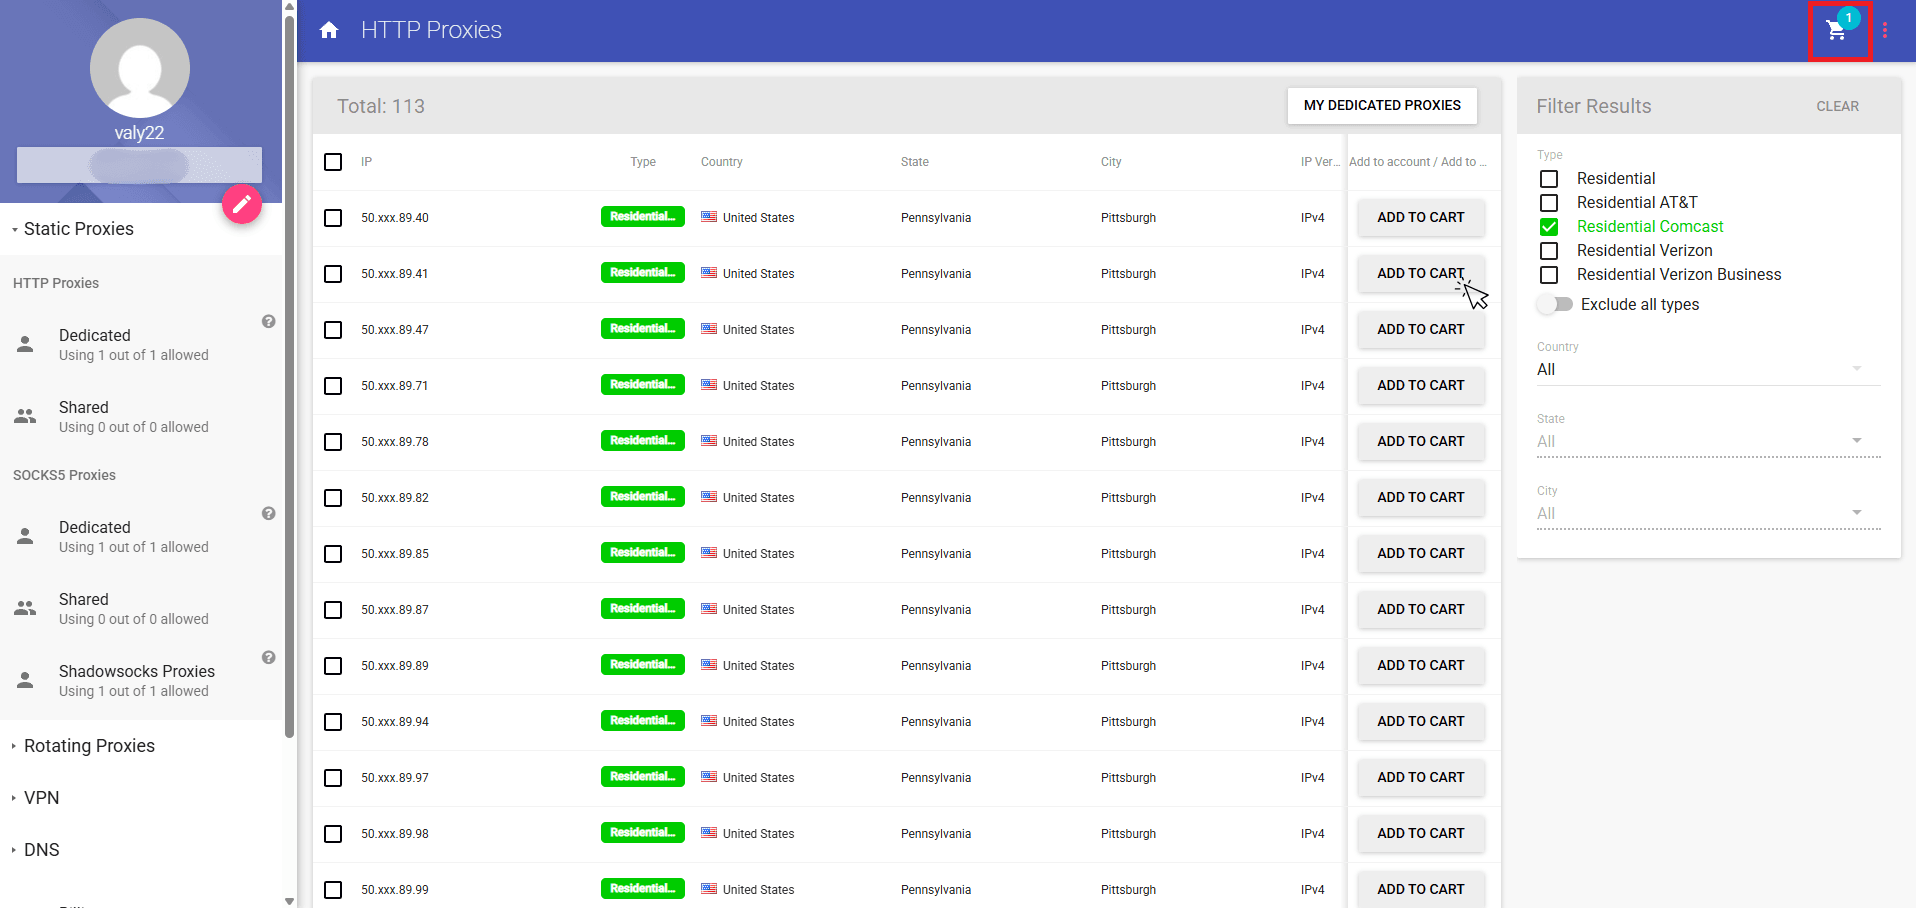Open HTTP Shared proxies menu item
The width and height of the screenshot is (1916, 908).
[x=84, y=416]
